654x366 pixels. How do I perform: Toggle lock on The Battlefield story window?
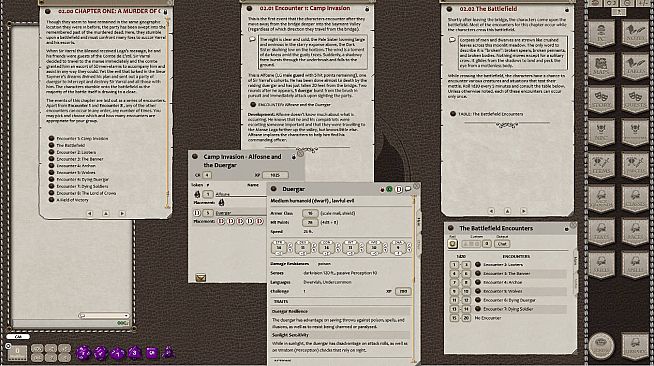pos(566,9)
